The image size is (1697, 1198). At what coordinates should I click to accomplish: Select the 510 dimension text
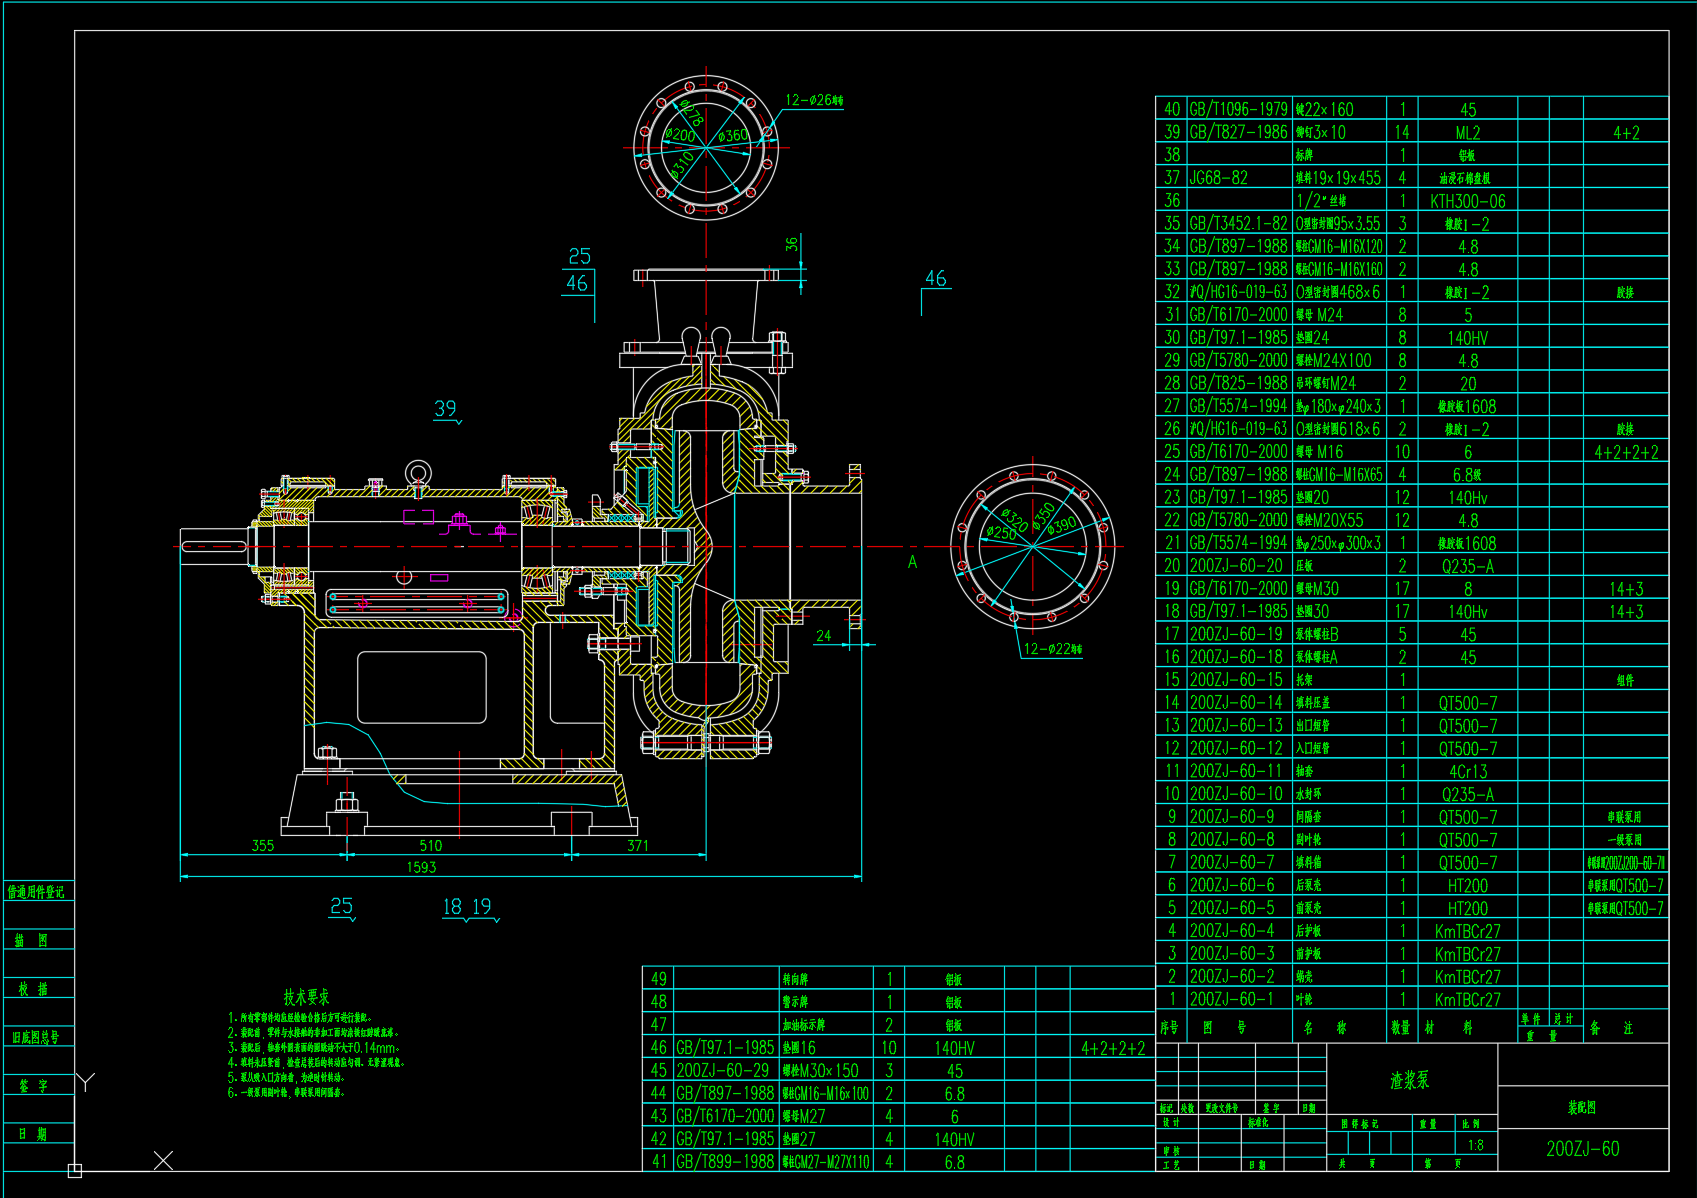click(431, 845)
